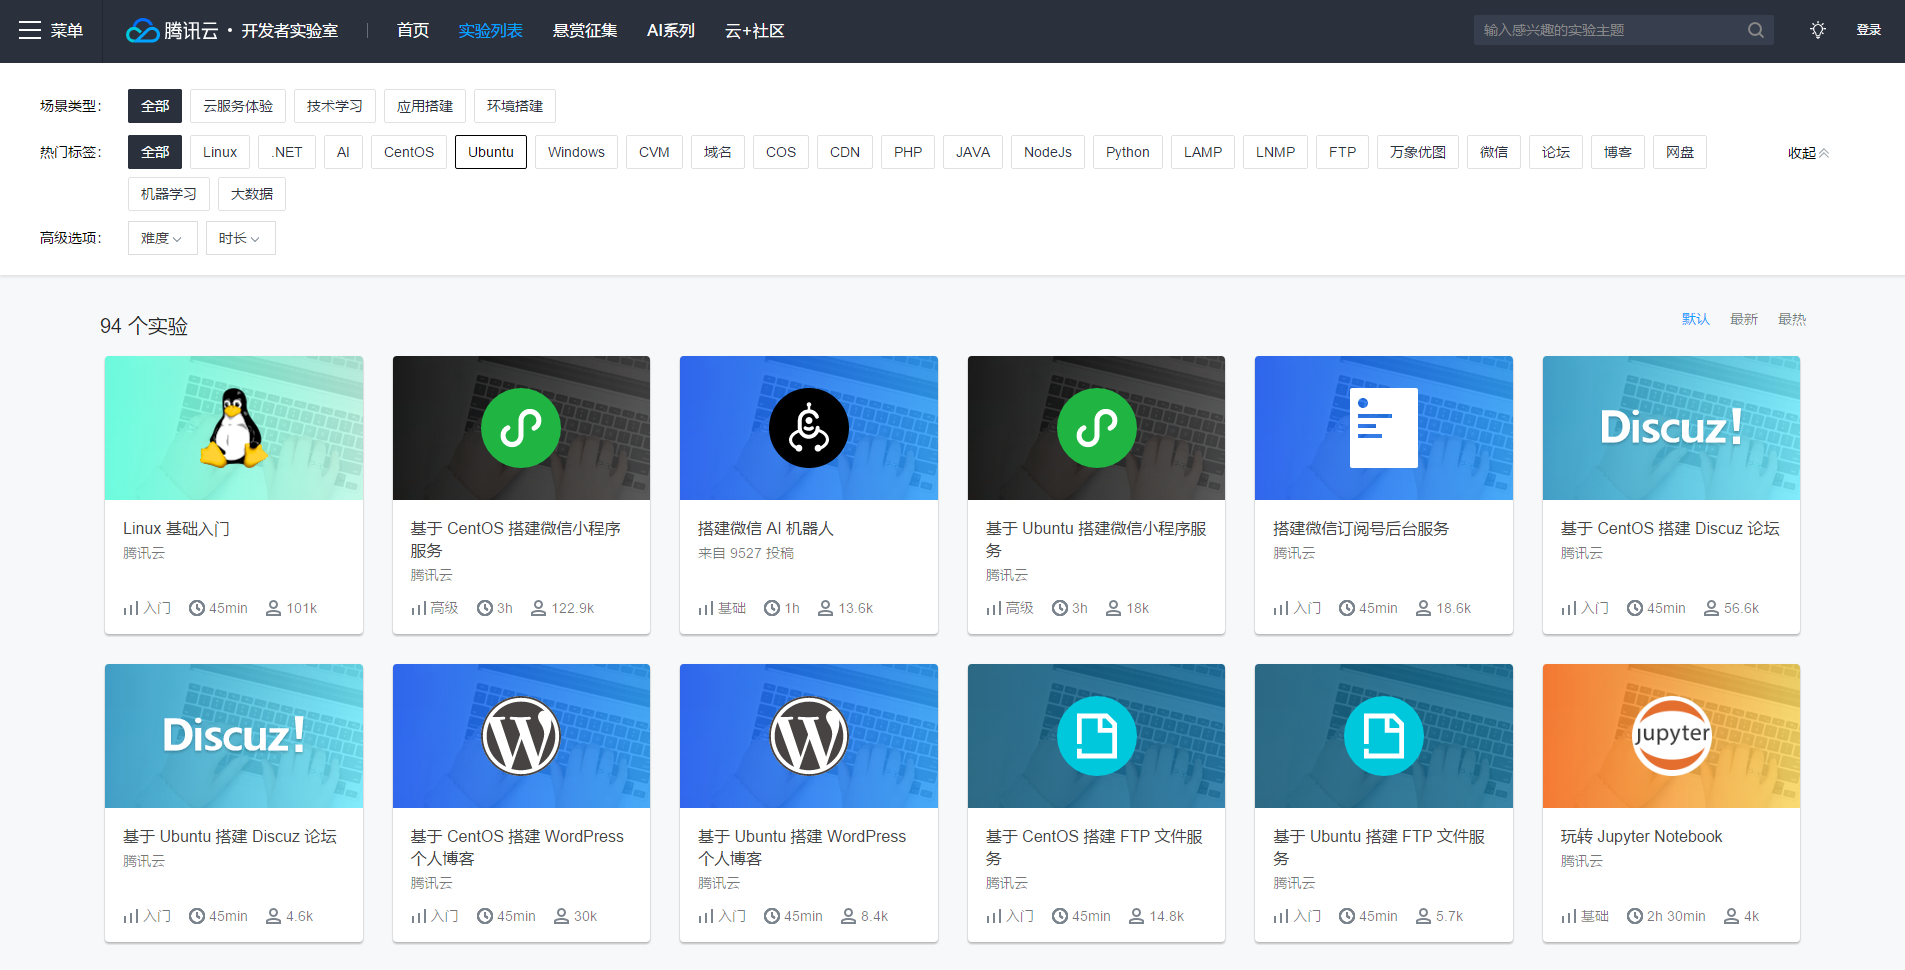1905x970 pixels.
Task: Click difficulty bars icon on Linux 基础入门 card
Action: coord(131,608)
